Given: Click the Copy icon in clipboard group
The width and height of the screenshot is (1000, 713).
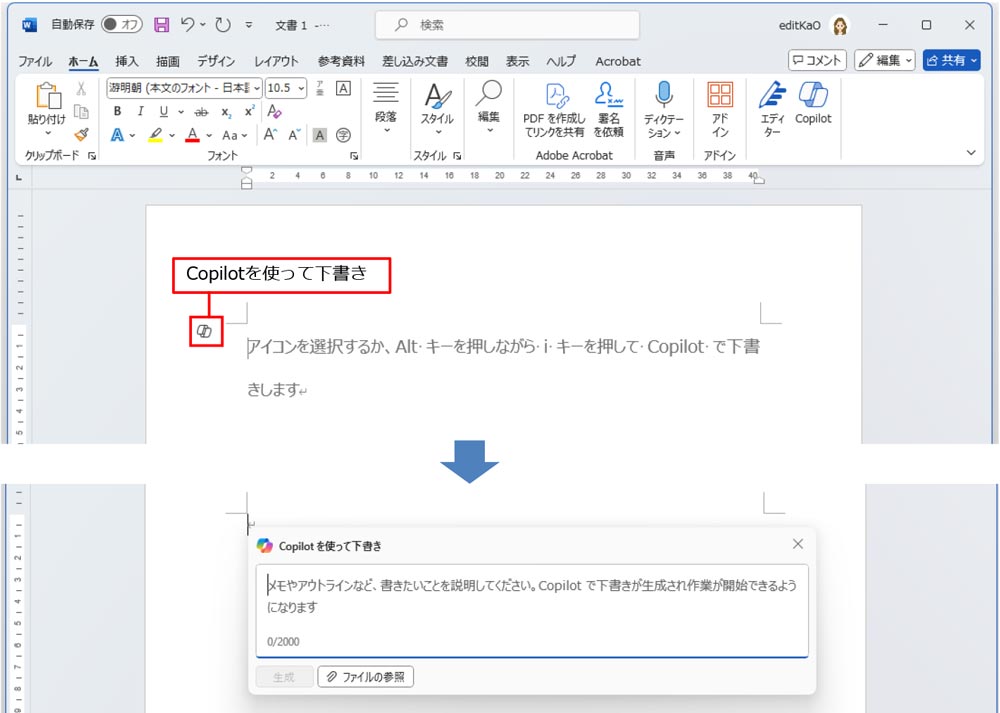Looking at the screenshot, I should [81, 112].
